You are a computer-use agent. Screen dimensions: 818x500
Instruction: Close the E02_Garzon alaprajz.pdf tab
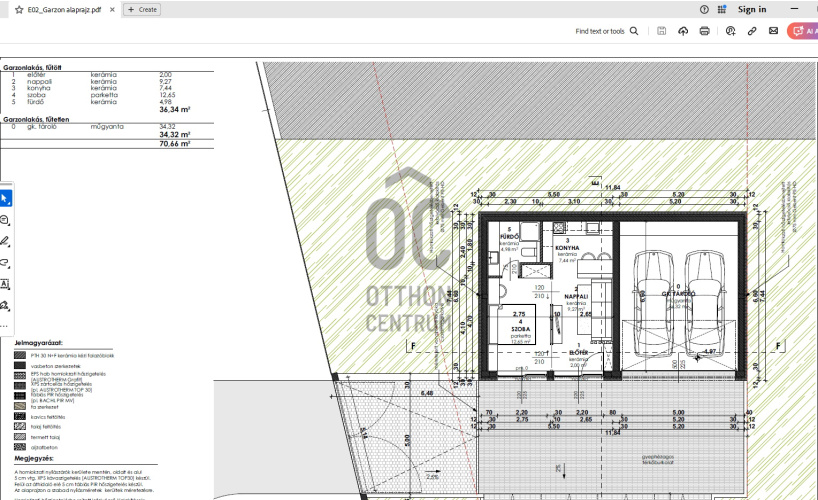click(x=110, y=9)
